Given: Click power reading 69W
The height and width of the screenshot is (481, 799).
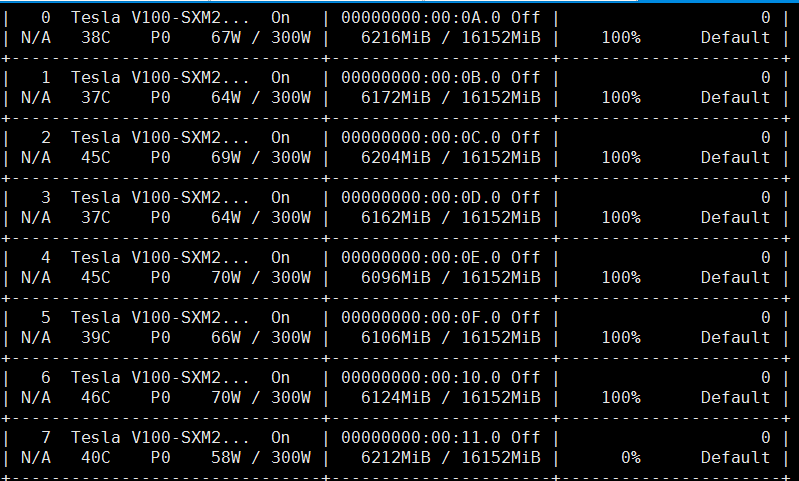Looking at the screenshot, I should tap(226, 158).
